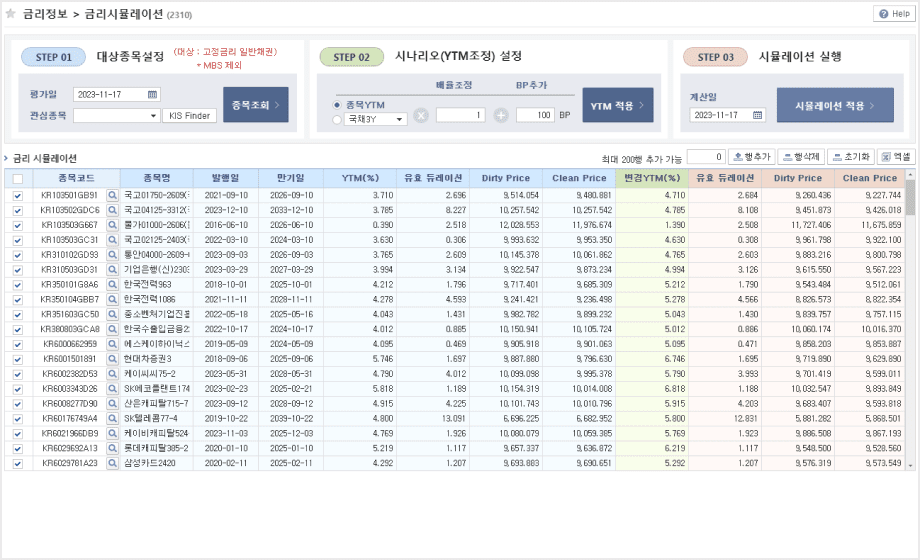The image size is (920, 560).
Task: Uncheck the row checkbox for KR103501GB91
Action: 18,195
